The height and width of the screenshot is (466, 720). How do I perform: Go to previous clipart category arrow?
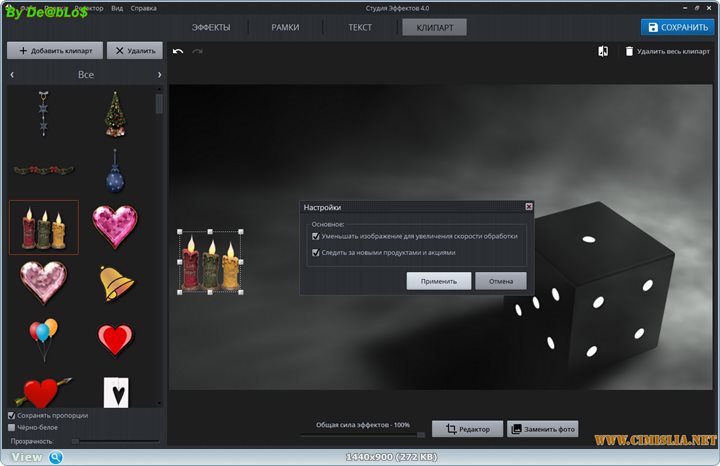click(12, 75)
